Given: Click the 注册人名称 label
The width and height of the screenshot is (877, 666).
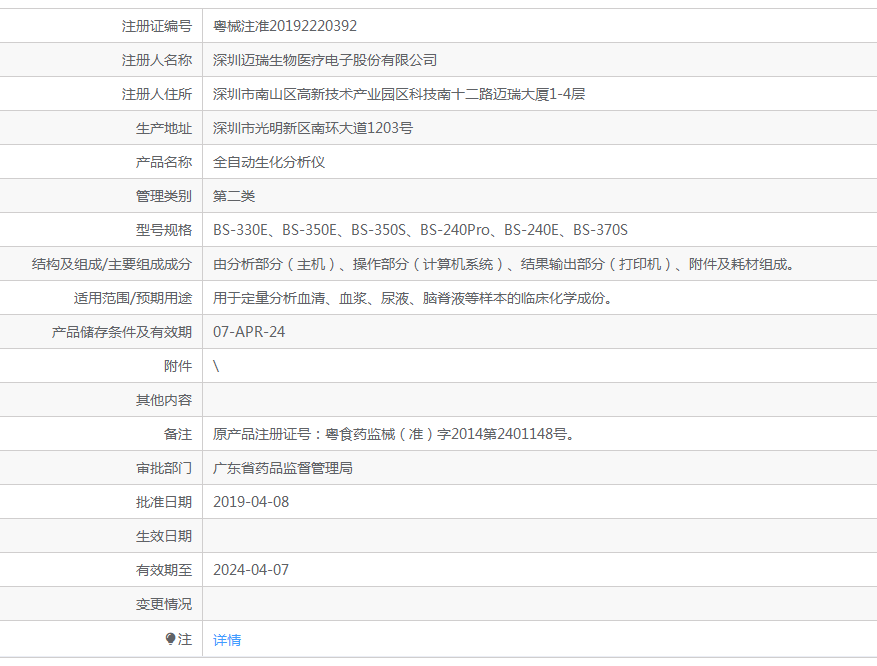Looking at the screenshot, I should point(157,60).
